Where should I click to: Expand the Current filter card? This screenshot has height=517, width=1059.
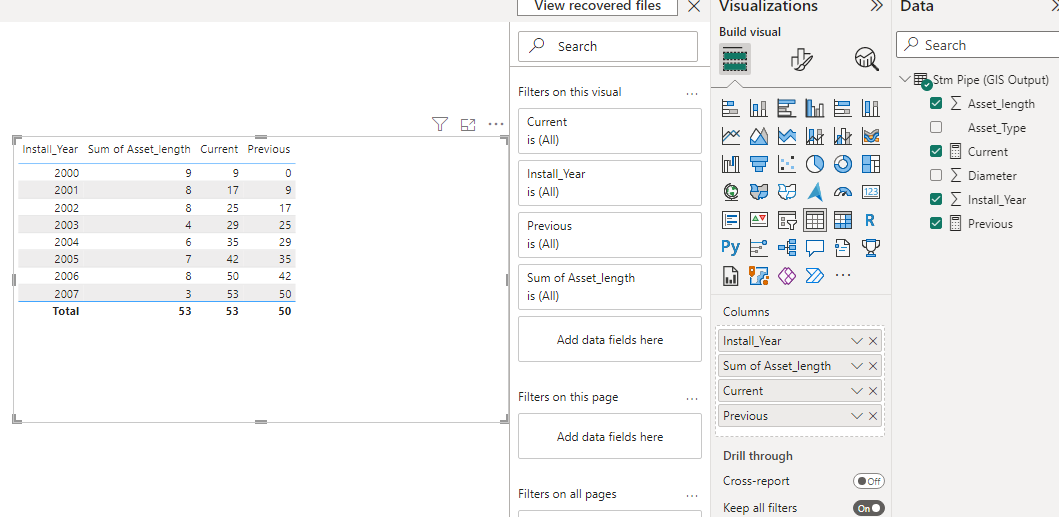610,130
